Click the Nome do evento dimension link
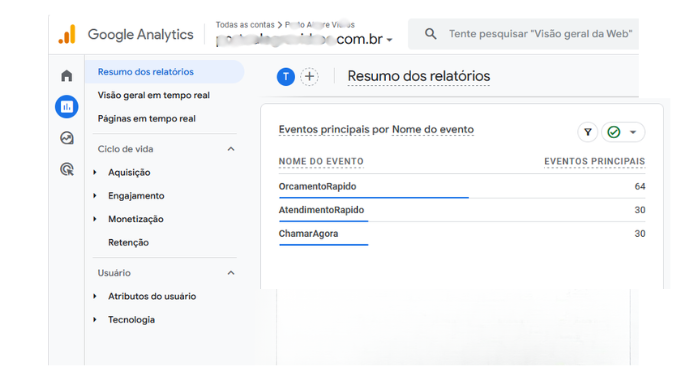Viewport: 700px width, 380px height. pos(433,129)
